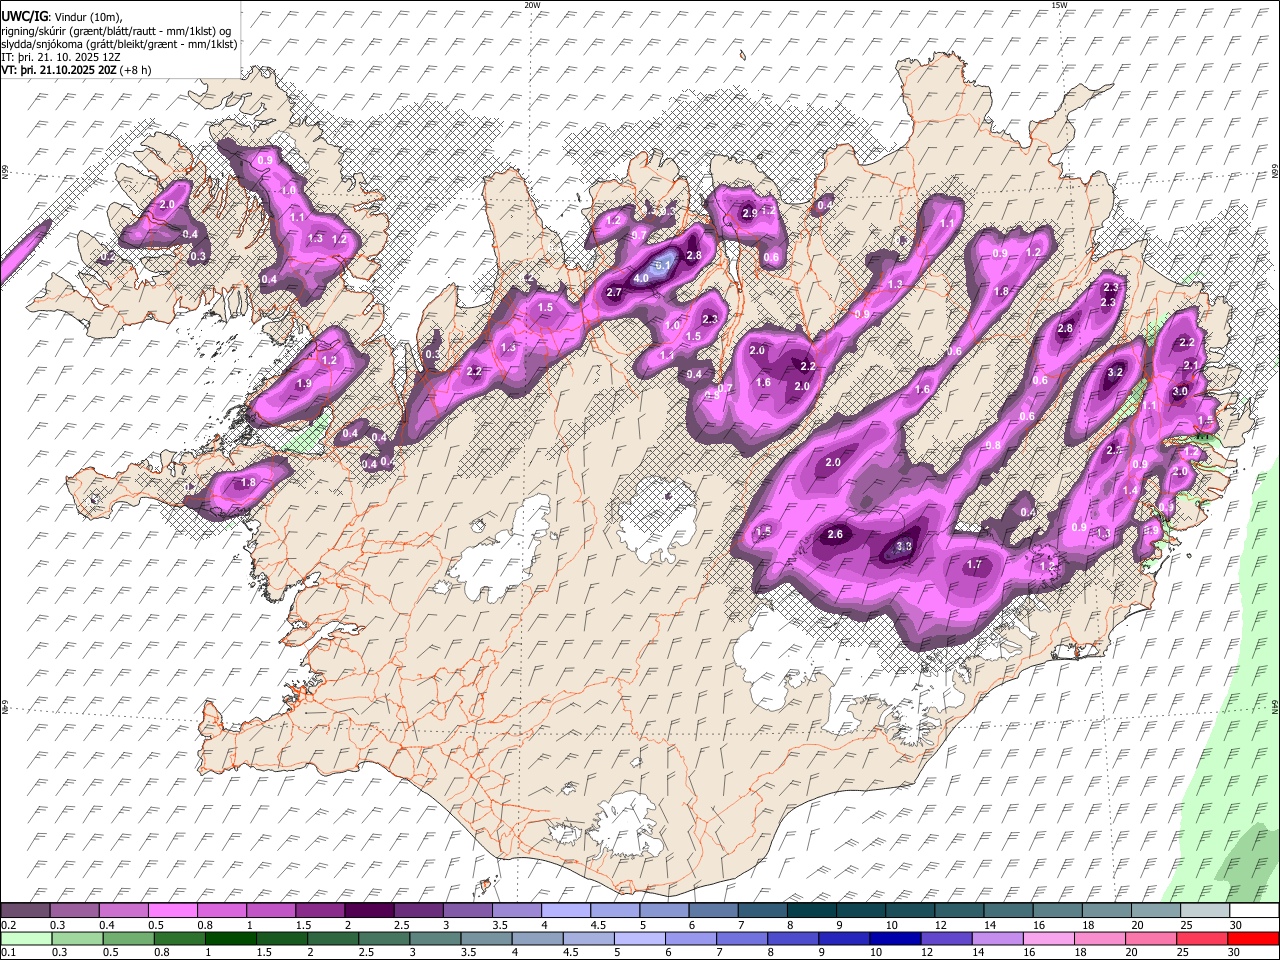
Task: Click the 2.6 value label on the map
Action: pos(836,535)
